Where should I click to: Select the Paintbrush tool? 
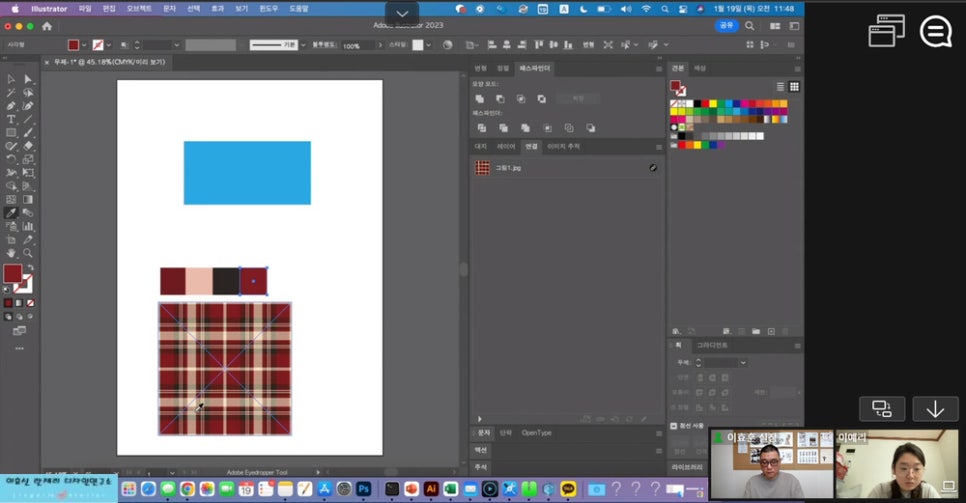point(28,133)
